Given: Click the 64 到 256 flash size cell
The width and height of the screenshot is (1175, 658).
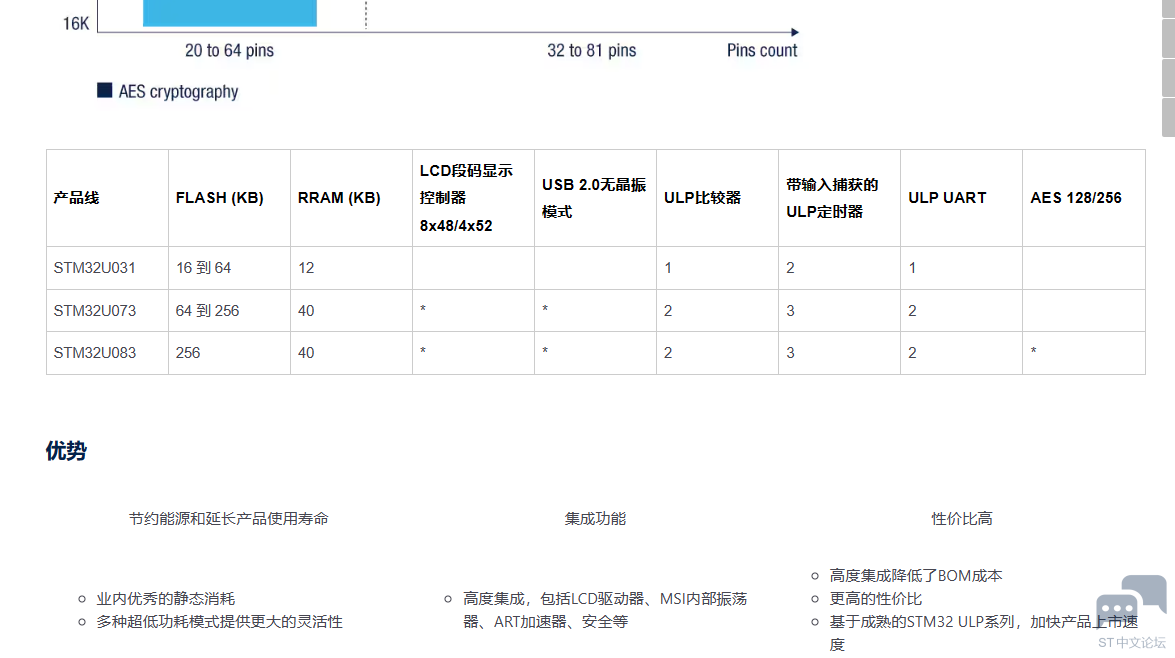Looking at the screenshot, I should click(x=207, y=311).
